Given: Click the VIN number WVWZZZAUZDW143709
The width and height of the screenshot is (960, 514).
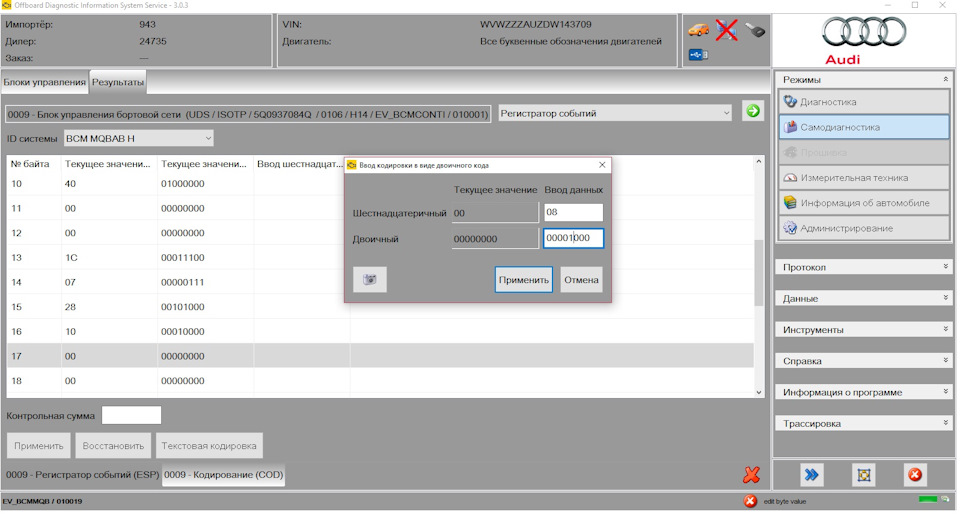Looking at the screenshot, I should tap(536, 24).
